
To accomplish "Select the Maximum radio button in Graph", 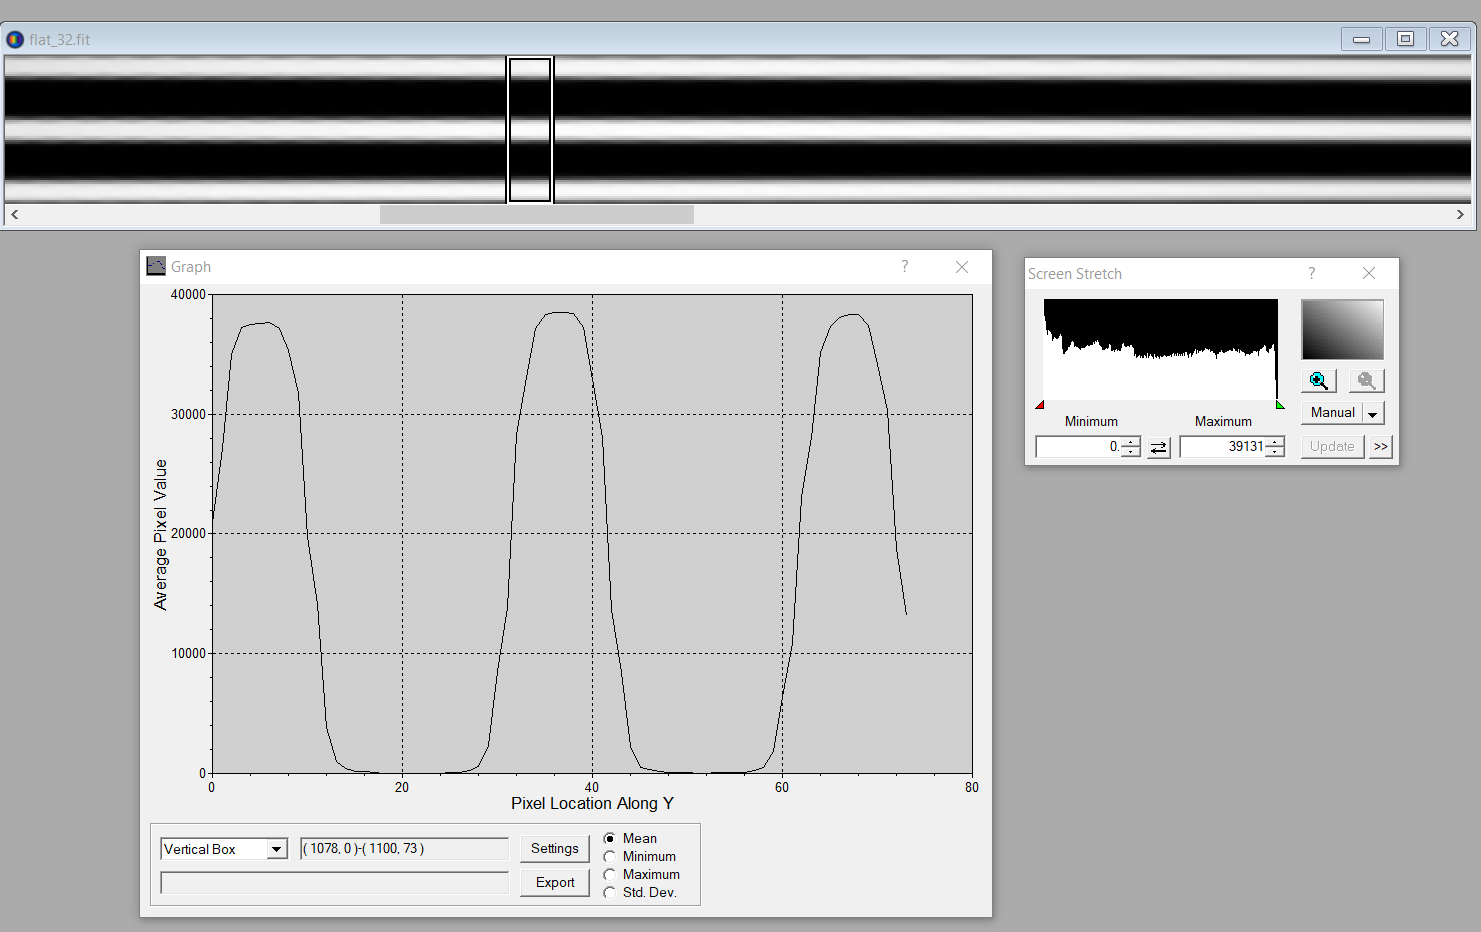I will tap(610, 875).
